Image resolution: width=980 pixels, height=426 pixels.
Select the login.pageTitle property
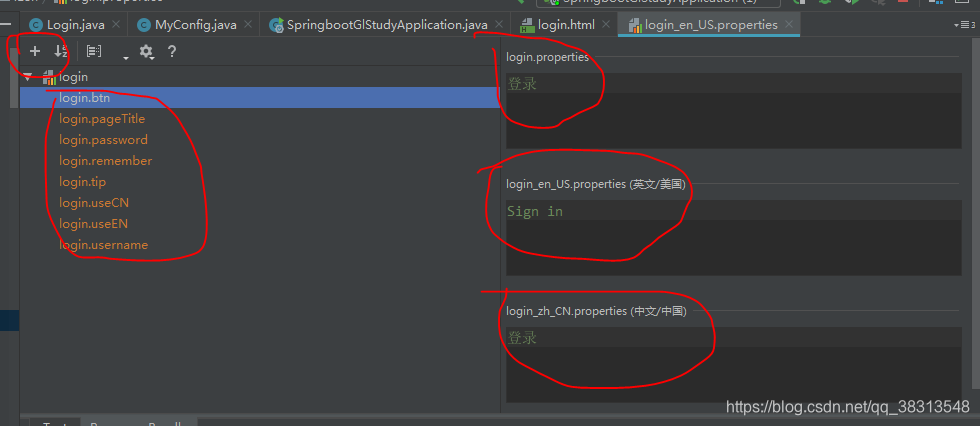[102, 119]
